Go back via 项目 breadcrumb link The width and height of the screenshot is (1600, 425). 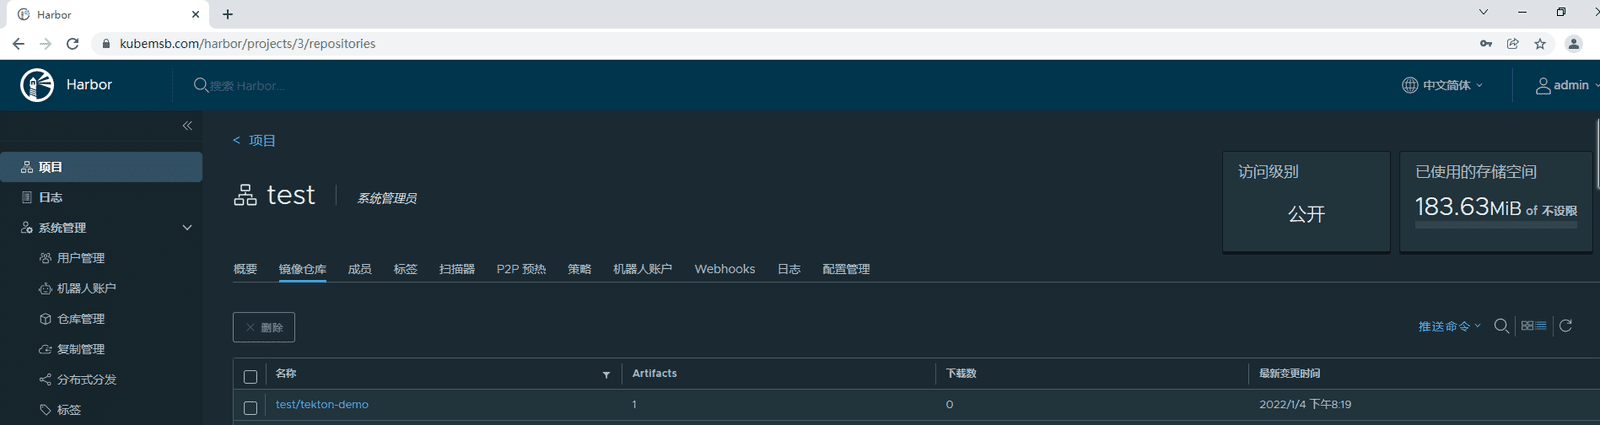coord(262,141)
